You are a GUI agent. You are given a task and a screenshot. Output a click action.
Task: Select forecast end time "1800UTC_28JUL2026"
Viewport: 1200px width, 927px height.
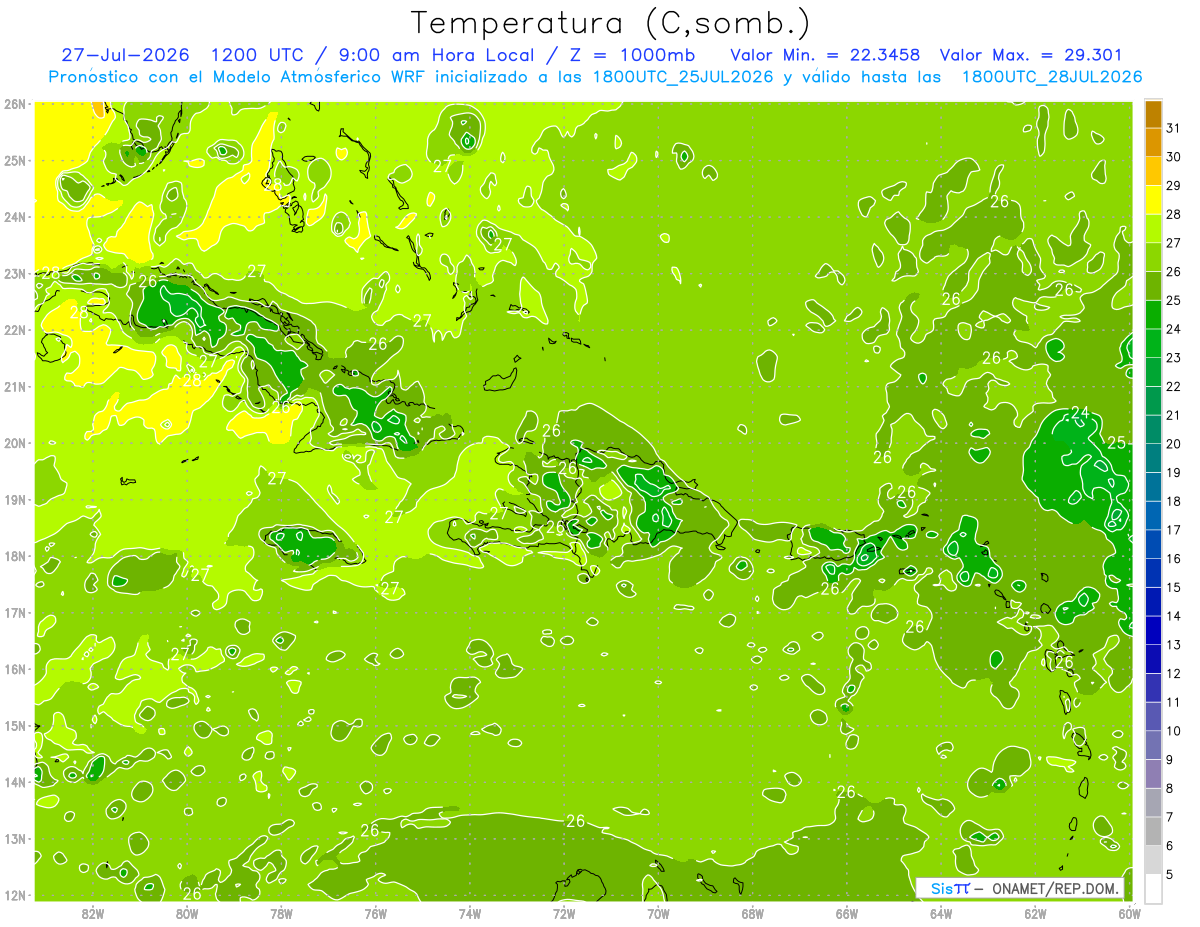click(x=1052, y=77)
